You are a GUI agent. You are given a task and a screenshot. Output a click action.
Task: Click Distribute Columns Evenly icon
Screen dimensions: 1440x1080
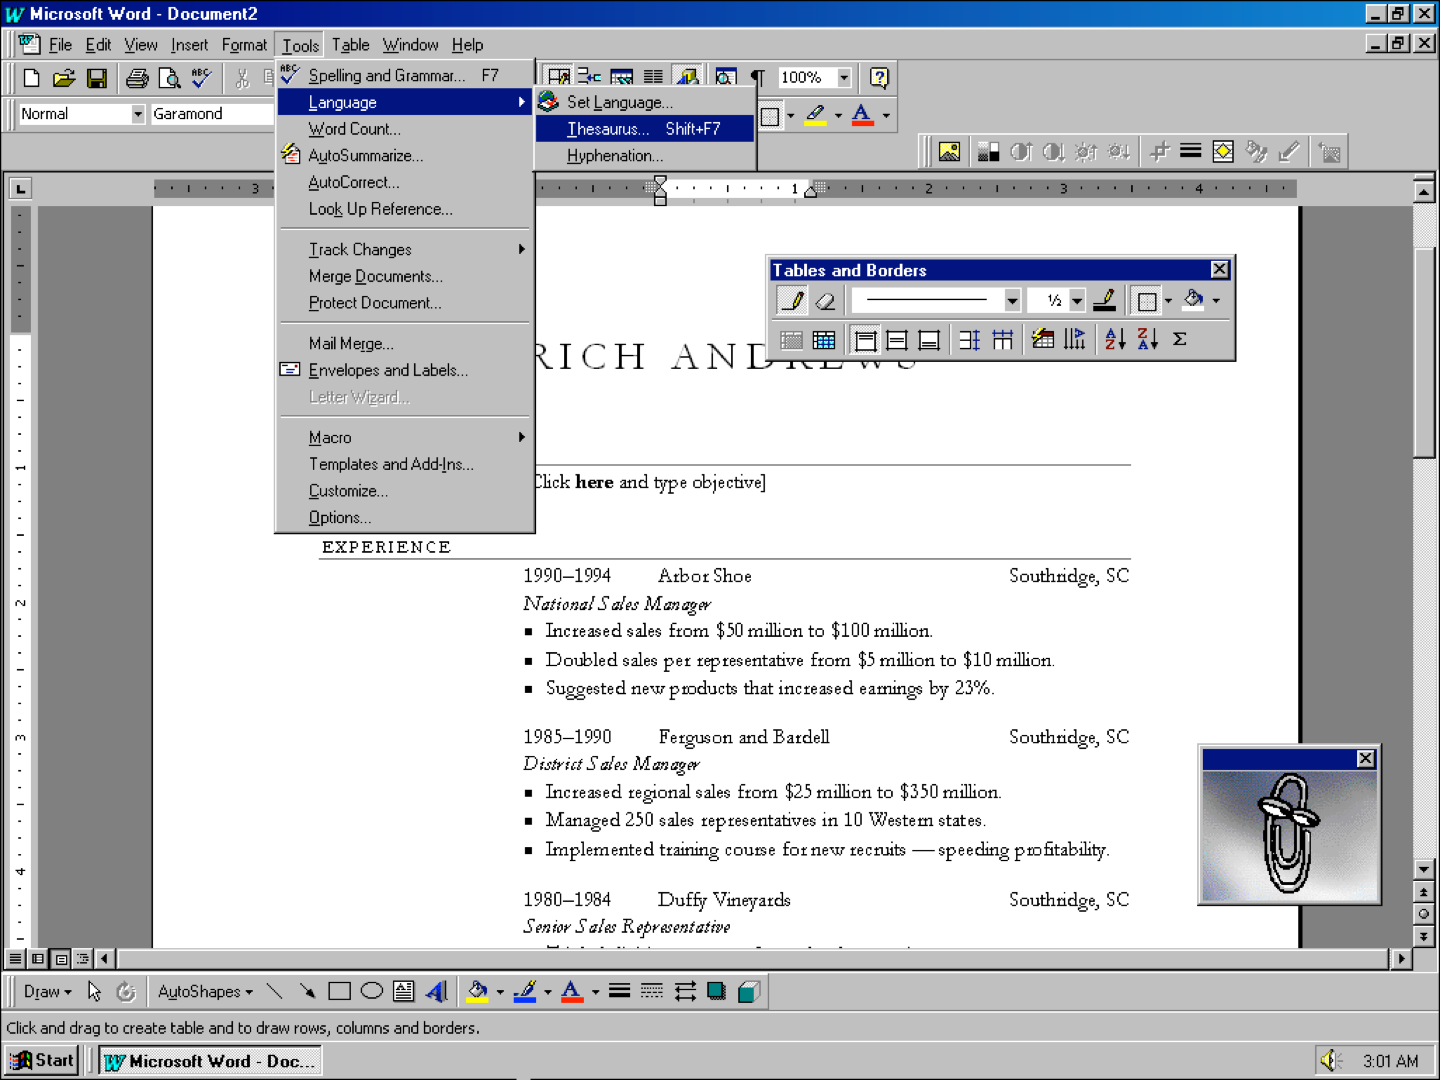click(x=1002, y=340)
